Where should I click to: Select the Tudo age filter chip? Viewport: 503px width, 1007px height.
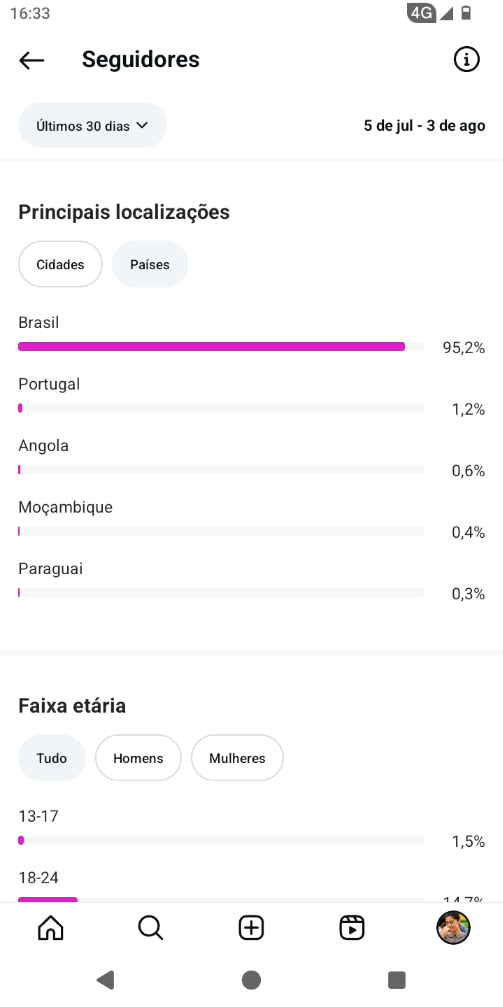click(52, 758)
